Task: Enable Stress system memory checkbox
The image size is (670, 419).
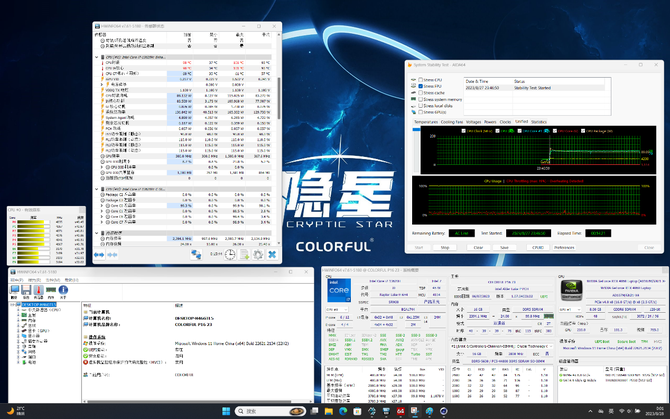Action: (x=420, y=99)
